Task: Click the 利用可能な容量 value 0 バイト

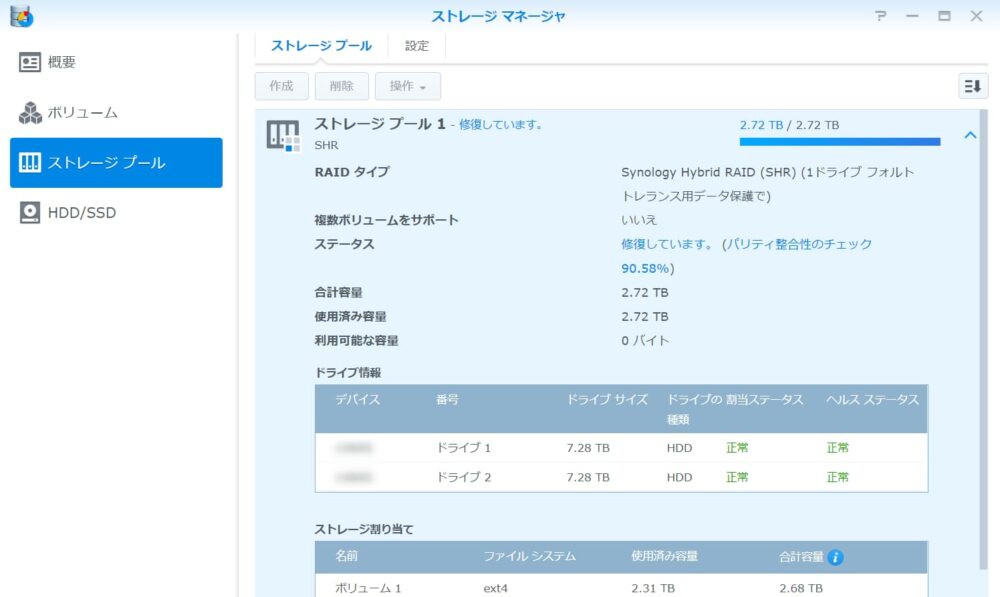Action: [x=645, y=341]
